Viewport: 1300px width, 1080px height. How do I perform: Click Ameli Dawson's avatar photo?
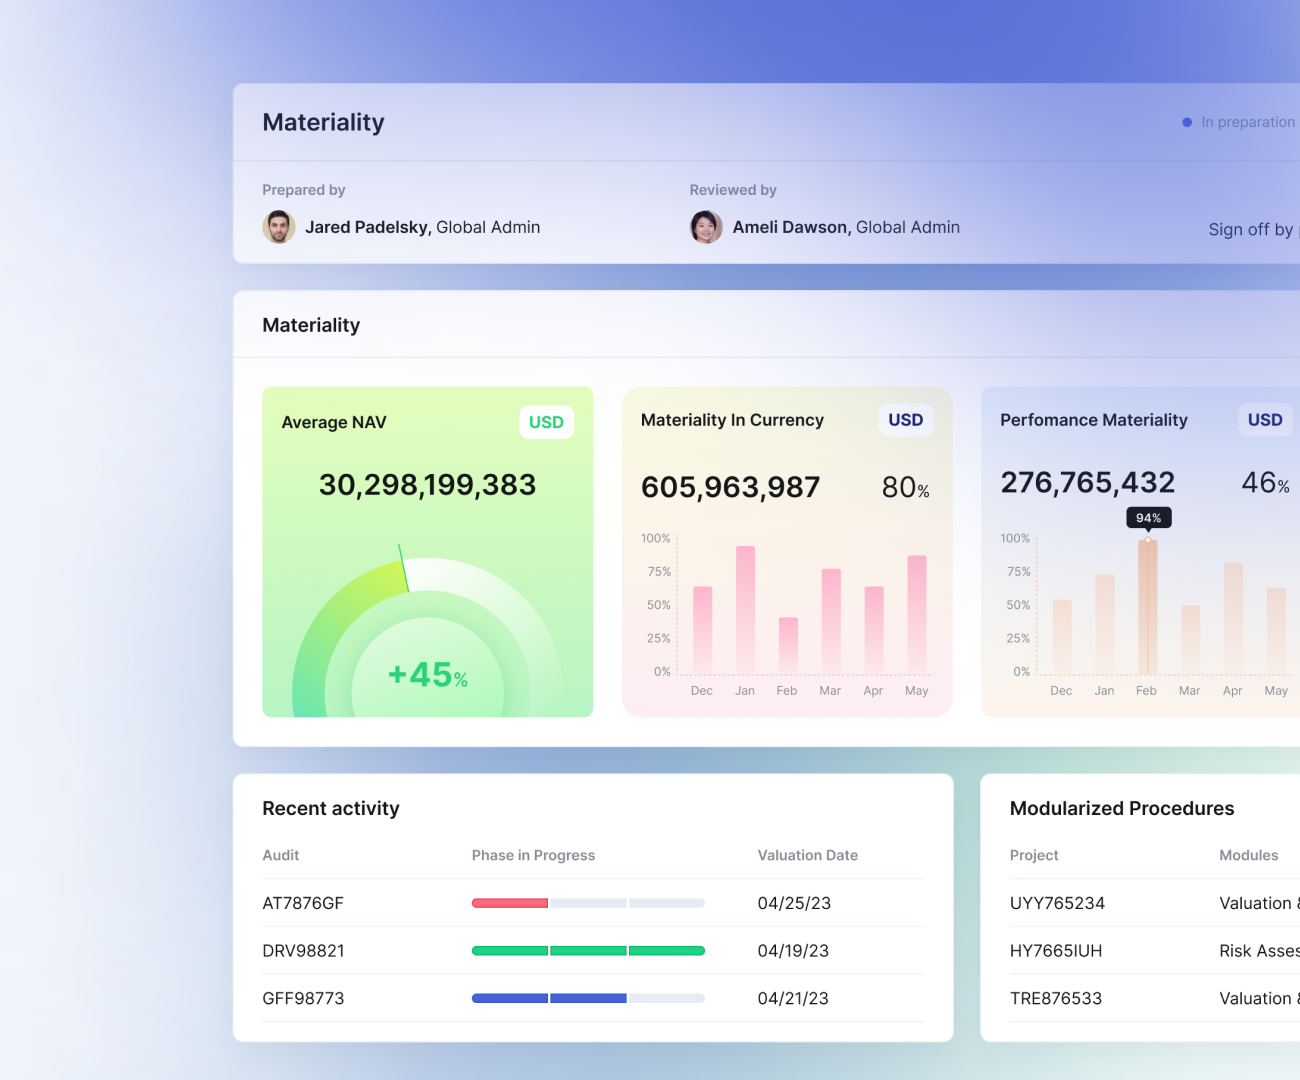(706, 227)
